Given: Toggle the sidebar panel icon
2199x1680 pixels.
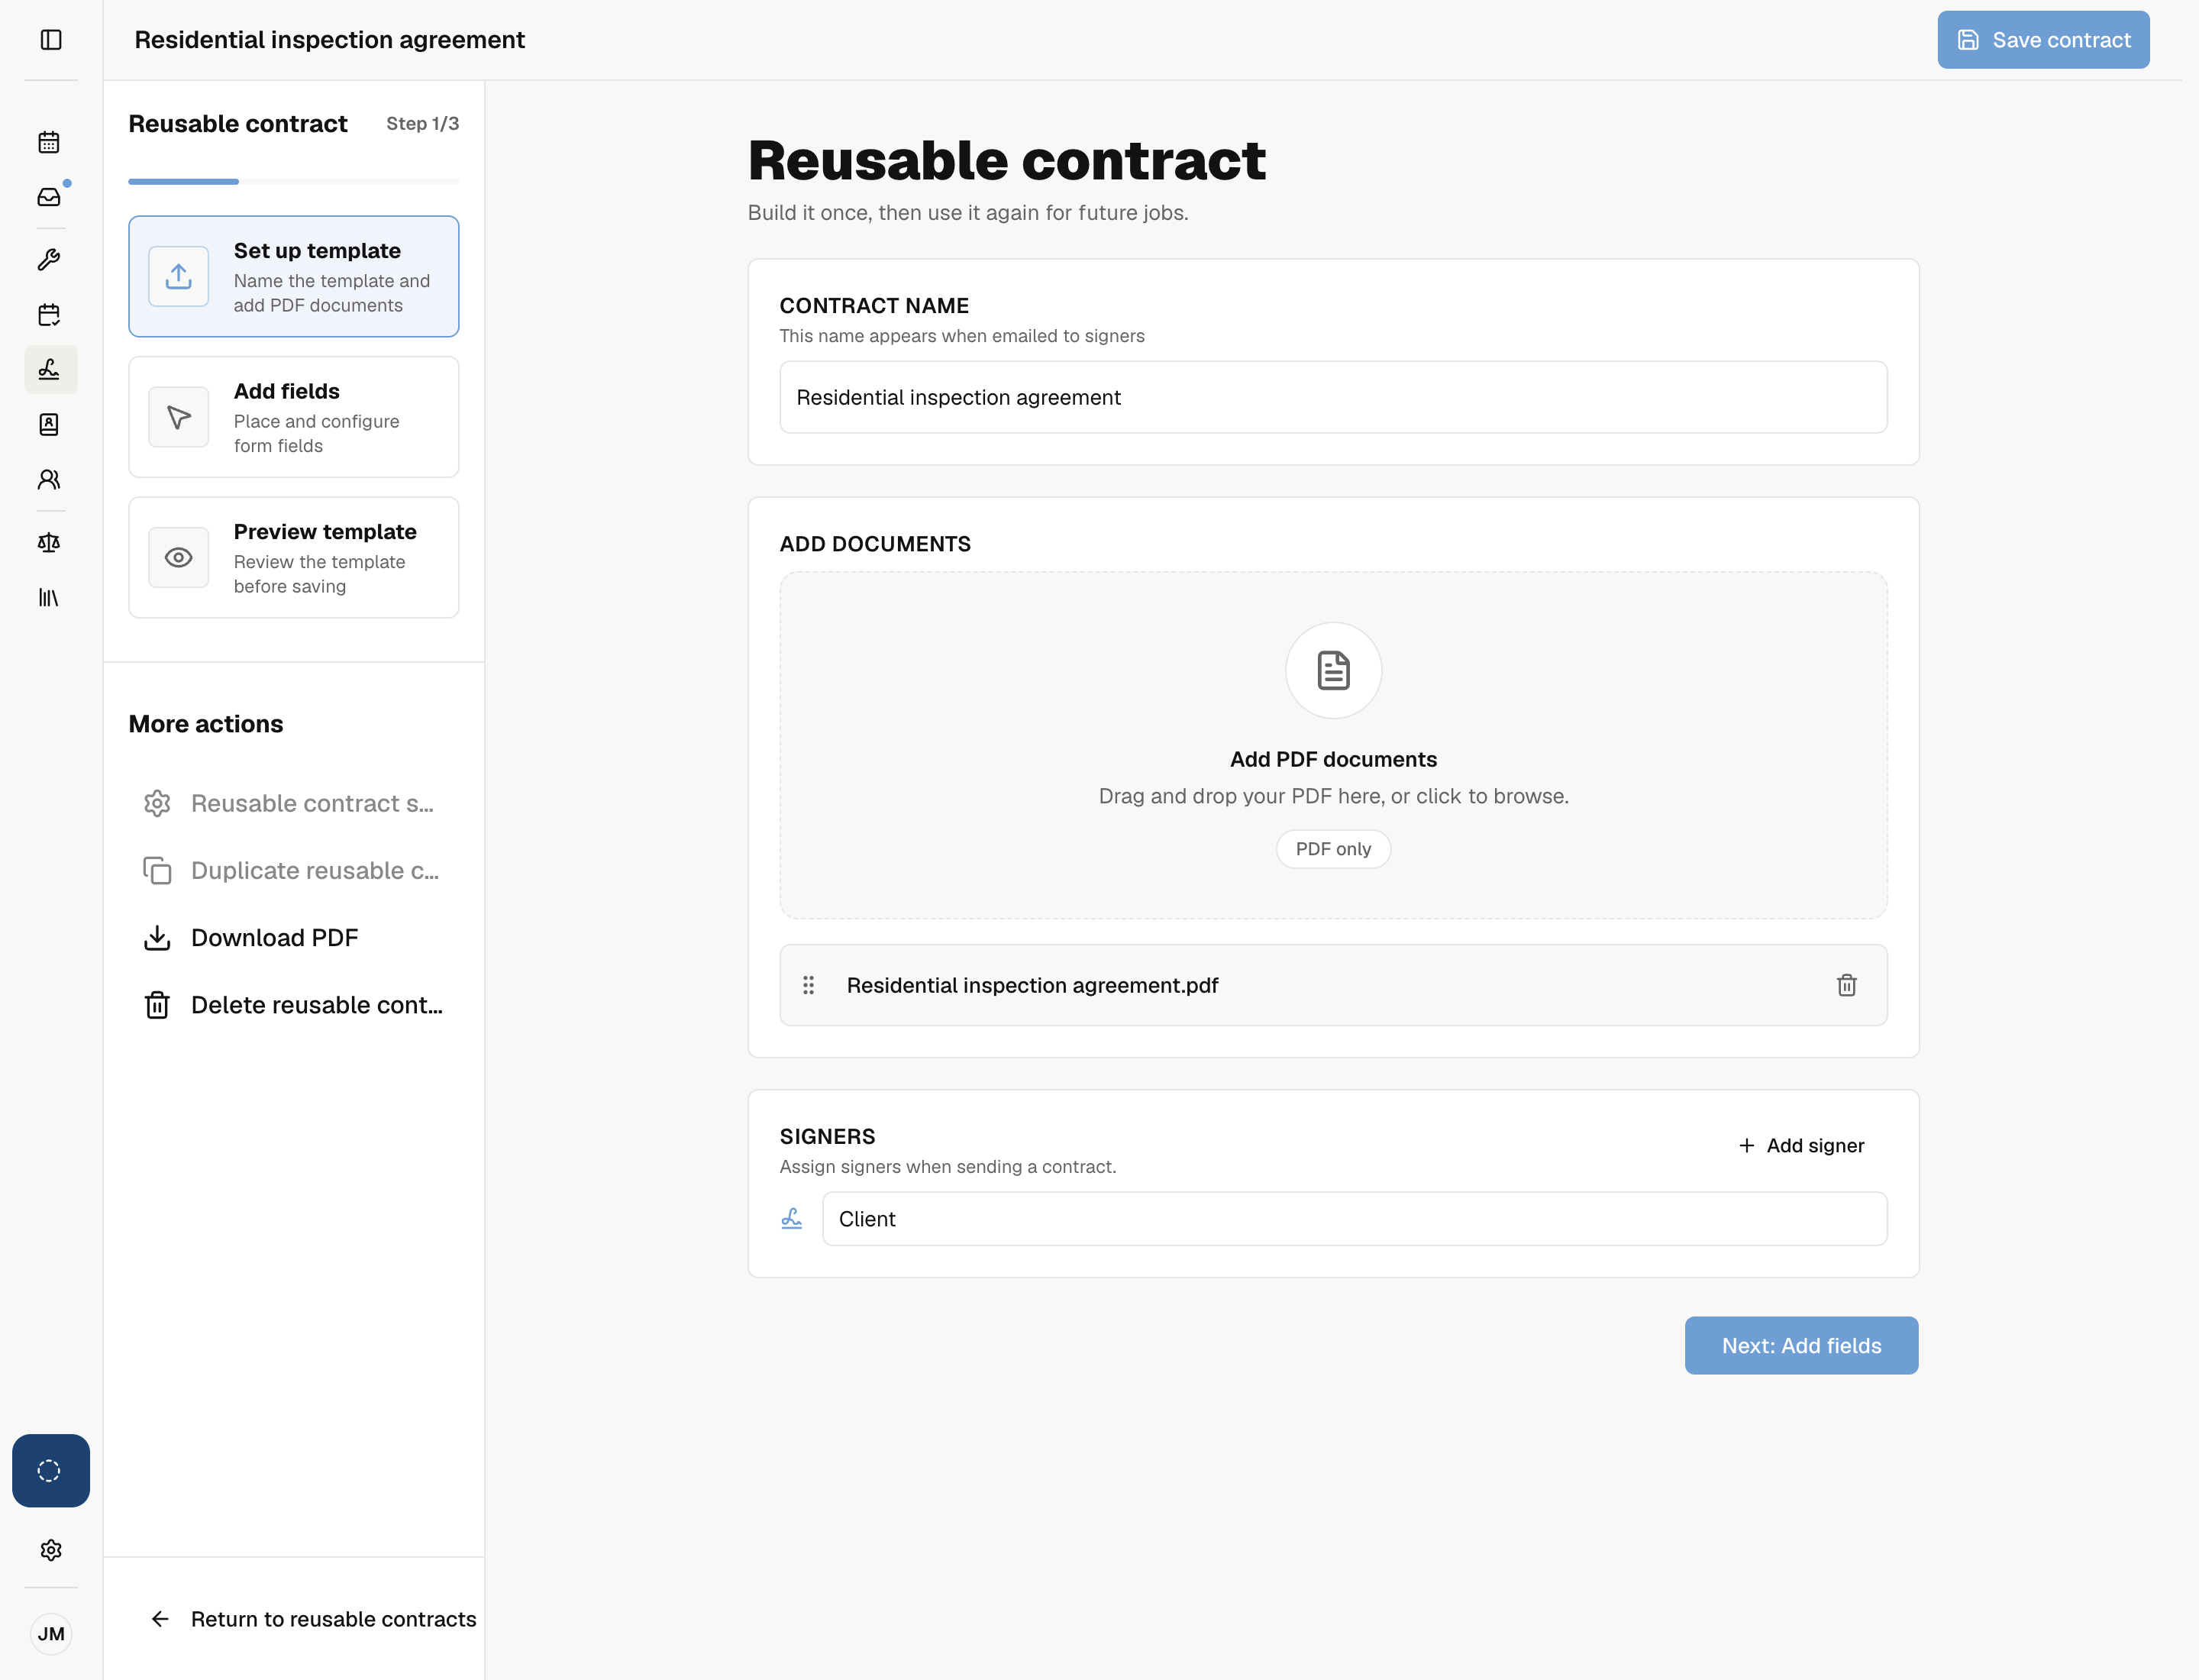Looking at the screenshot, I should [x=51, y=40].
